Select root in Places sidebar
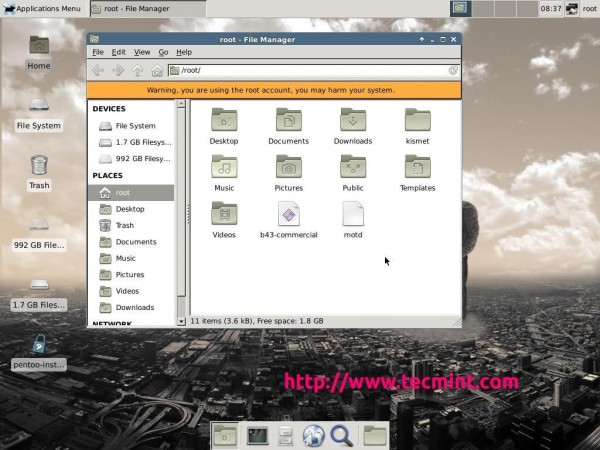This screenshot has height=450, width=600. [131, 192]
